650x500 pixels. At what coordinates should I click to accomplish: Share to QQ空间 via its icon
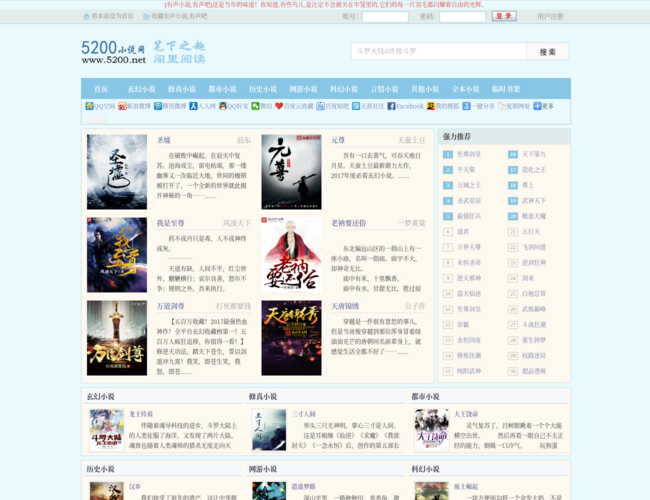click(89, 106)
